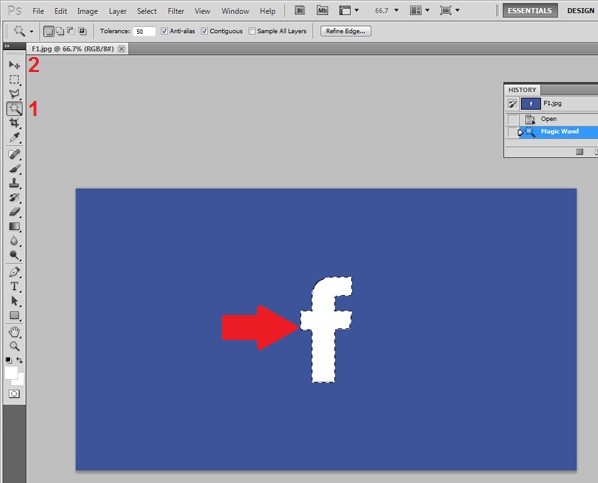This screenshot has height=483, width=598.
Task: Launch Mini Bridge
Action: click(322, 10)
